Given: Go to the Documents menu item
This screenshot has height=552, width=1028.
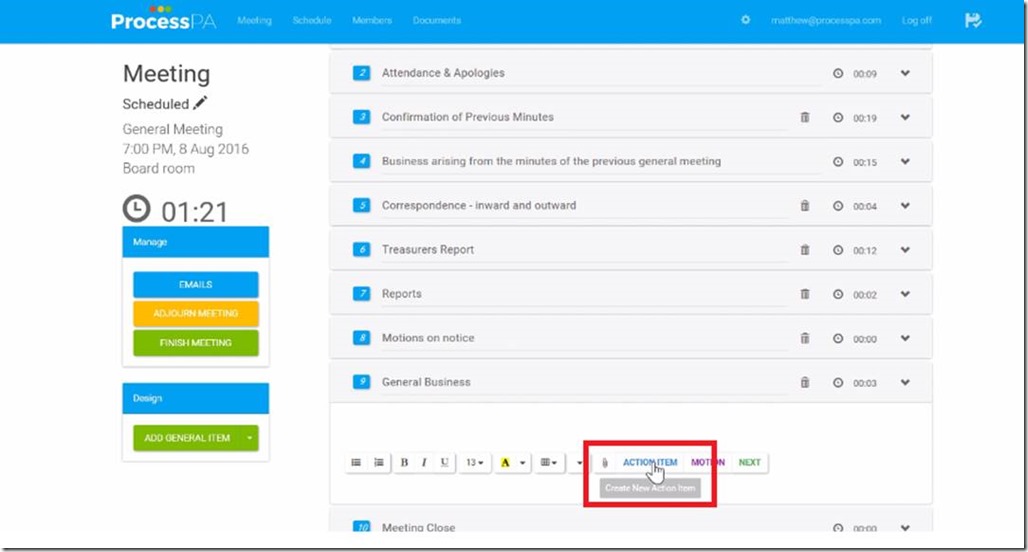Looking at the screenshot, I should [x=437, y=20].
